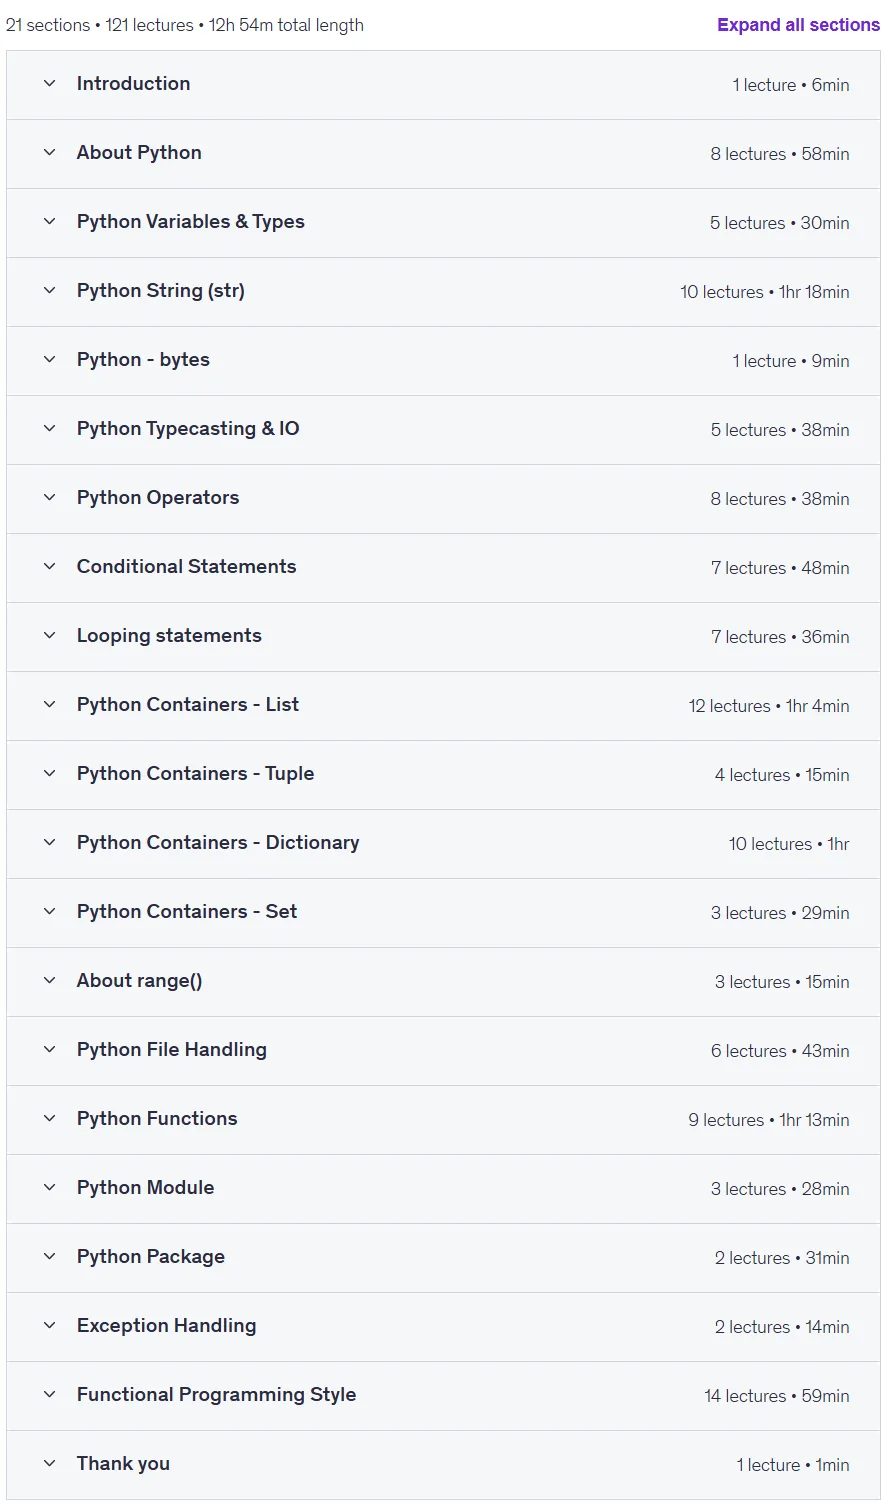The height and width of the screenshot is (1506, 888).
Task: Expand the About Python section chevron
Action: [49, 153]
